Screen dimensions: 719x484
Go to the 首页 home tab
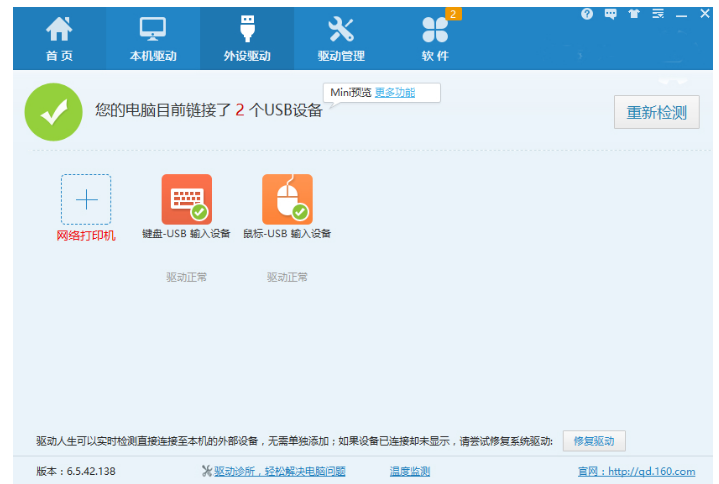[x=59, y=38]
